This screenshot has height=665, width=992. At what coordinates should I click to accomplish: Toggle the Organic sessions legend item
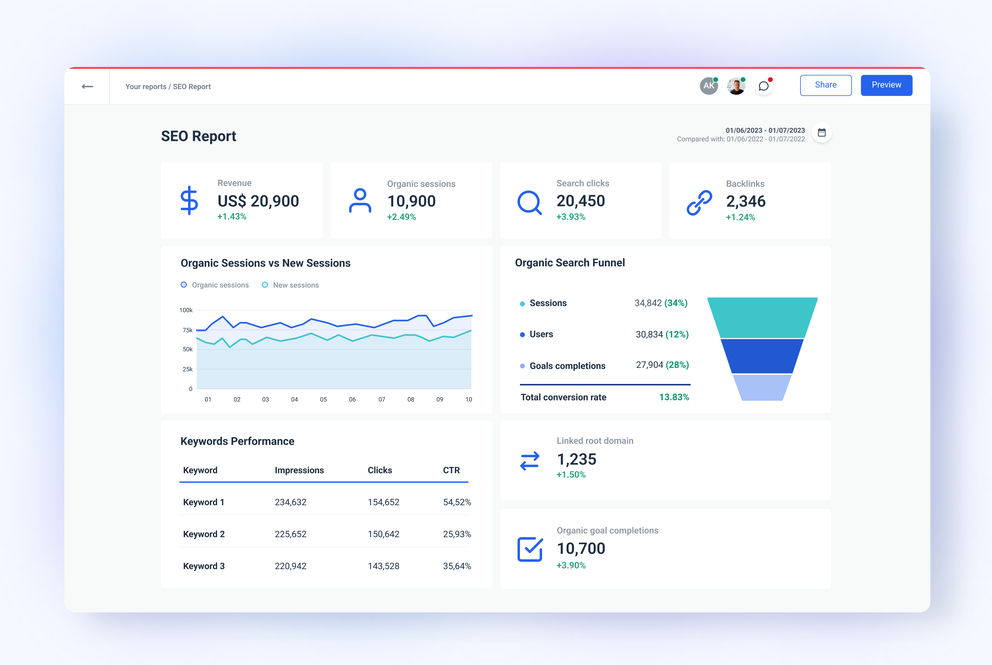coord(214,285)
